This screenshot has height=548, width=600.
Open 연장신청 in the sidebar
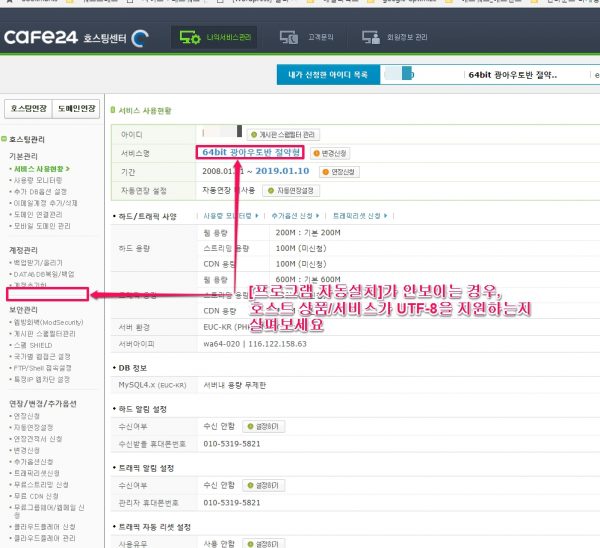pyautogui.click(x=27, y=416)
